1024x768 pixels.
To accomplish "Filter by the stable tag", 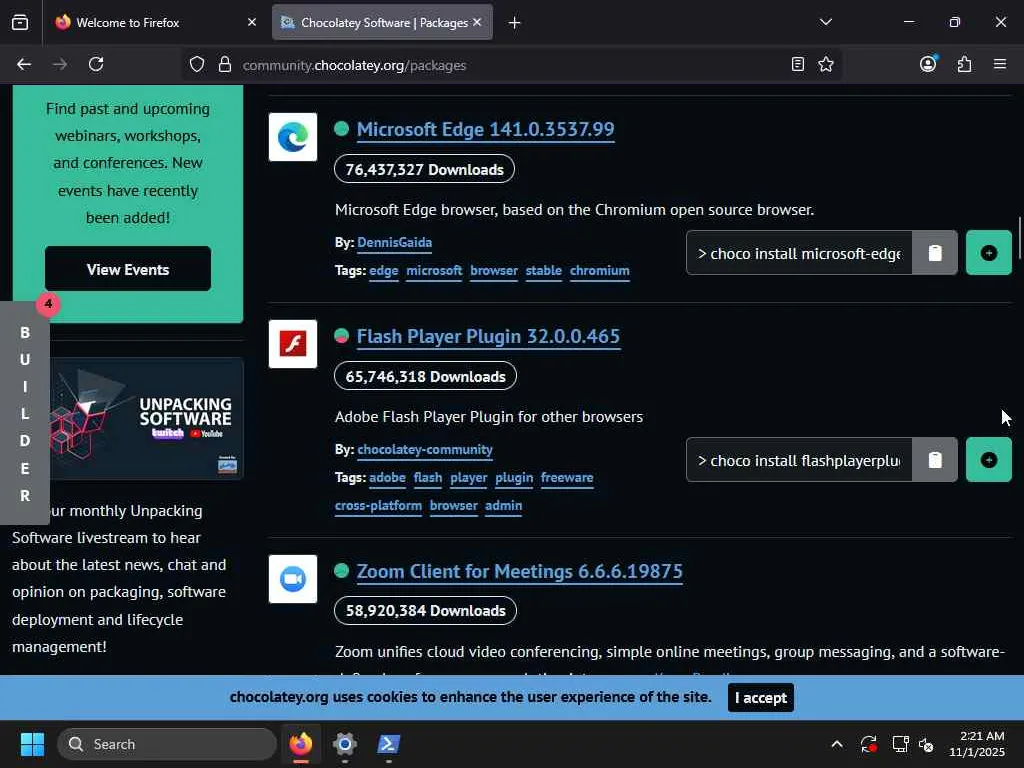I will (543, 270).
